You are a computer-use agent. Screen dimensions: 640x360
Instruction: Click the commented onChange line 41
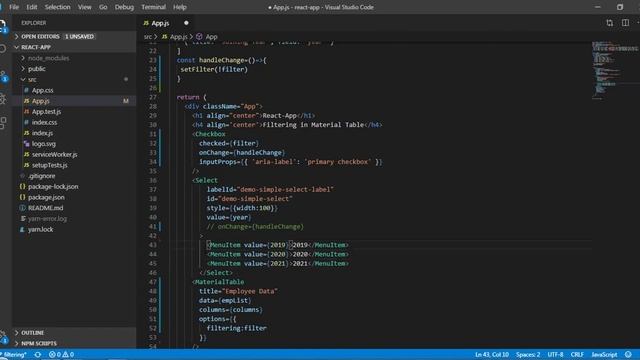[255, 227]
